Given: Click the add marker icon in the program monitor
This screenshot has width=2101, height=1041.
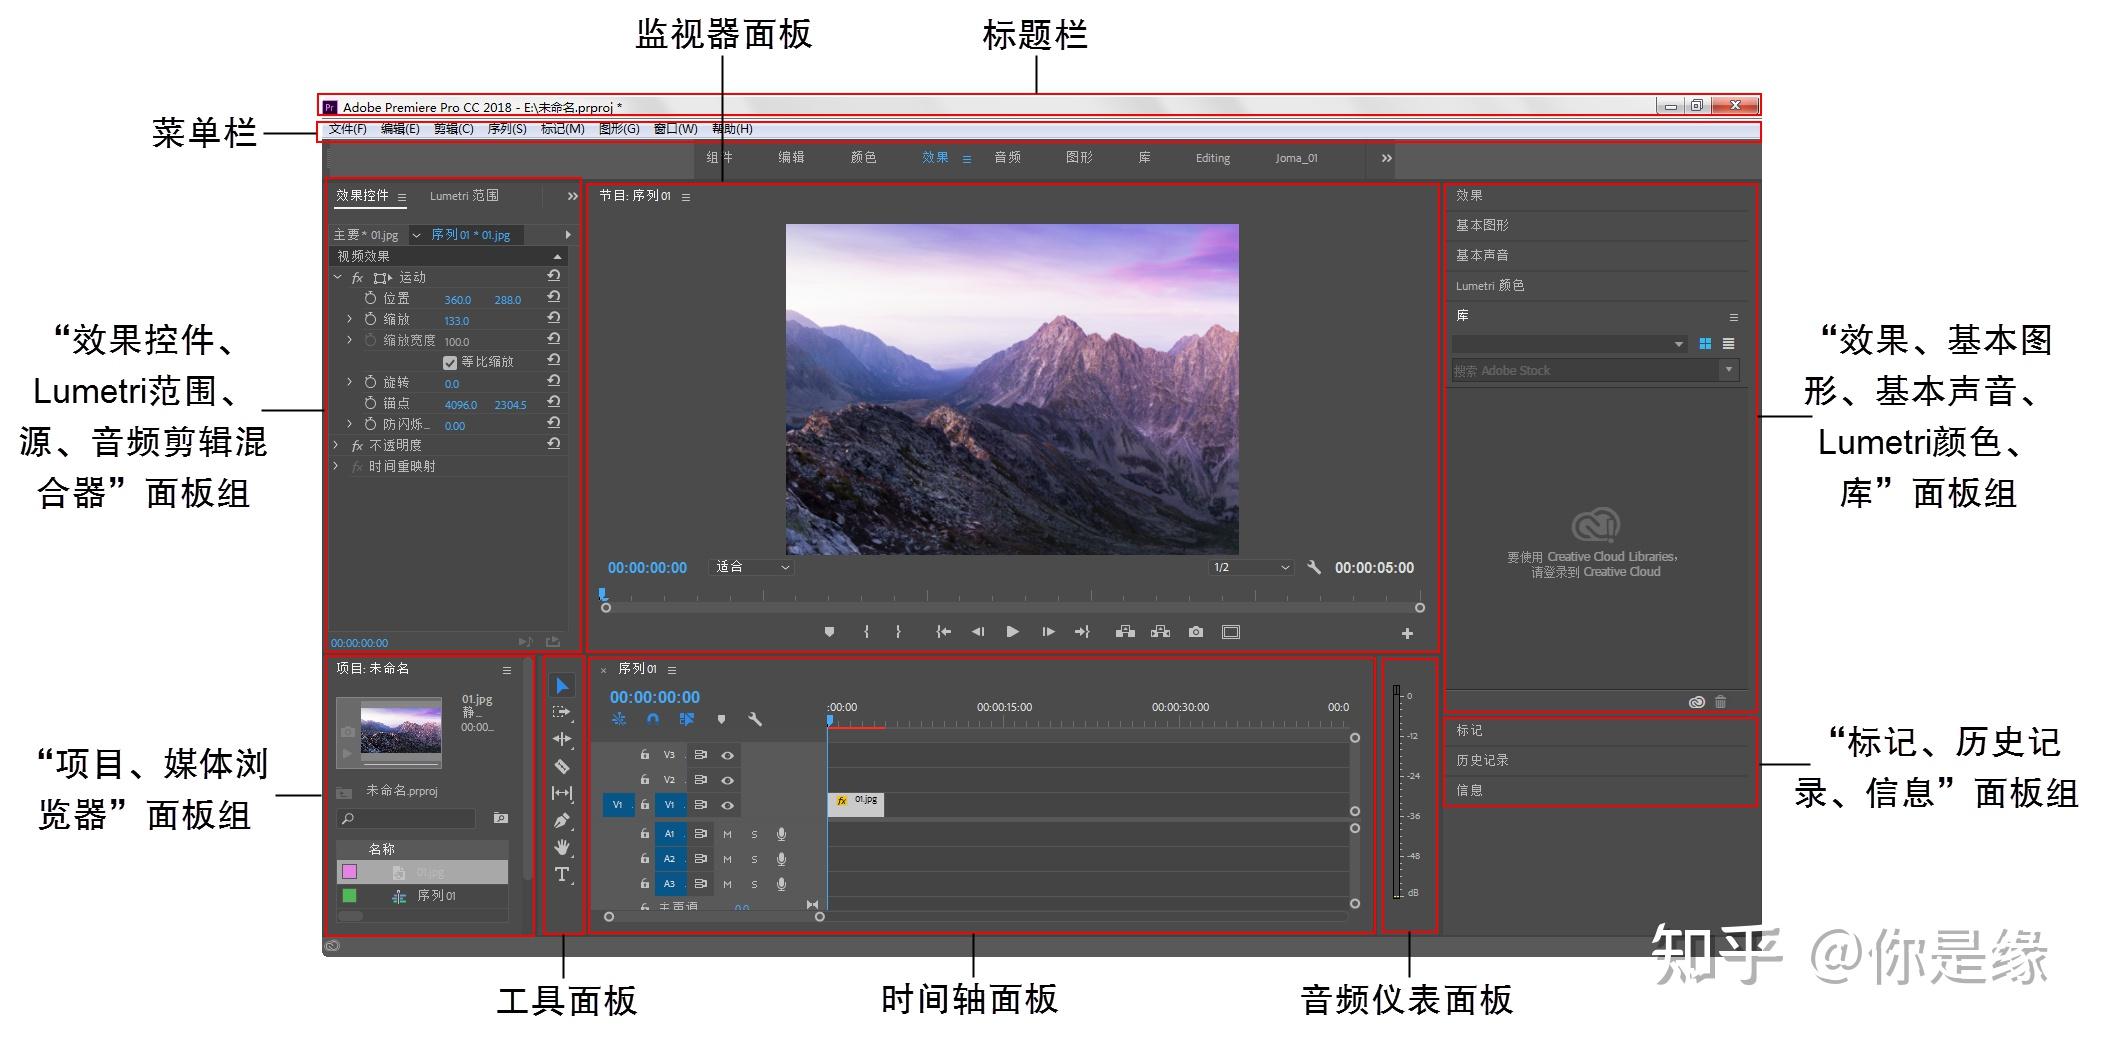Looking at the screenshot, I should pyautogui.click(x=829, y=631).
